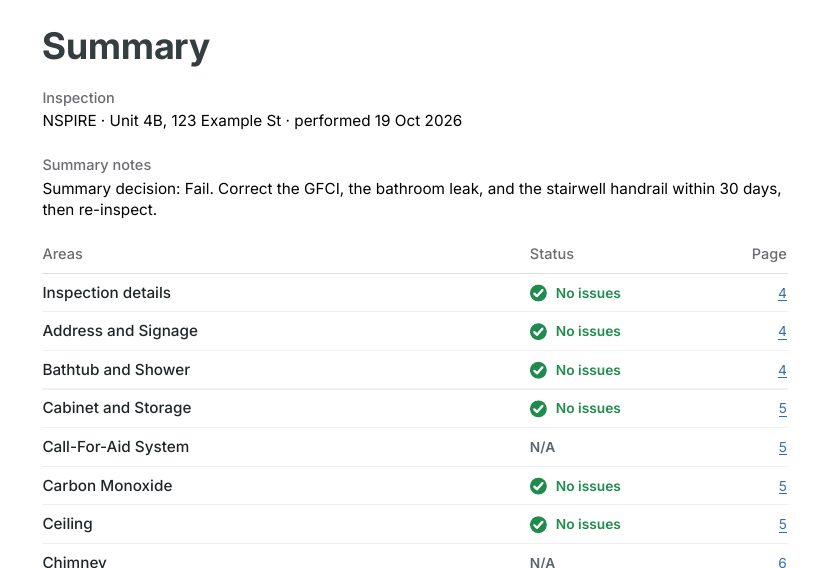Click the 'Inspection' field label
The image size is (820, 568).
tap(78, 98)
